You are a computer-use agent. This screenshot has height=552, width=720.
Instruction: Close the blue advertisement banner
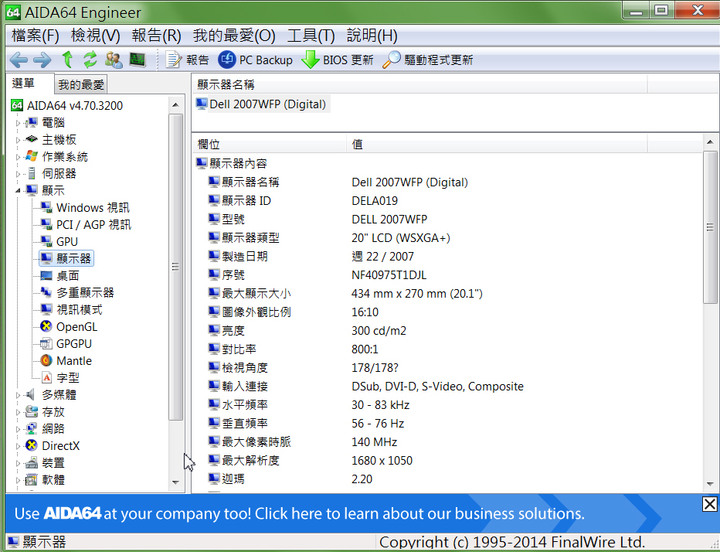[x=709, y=504]
